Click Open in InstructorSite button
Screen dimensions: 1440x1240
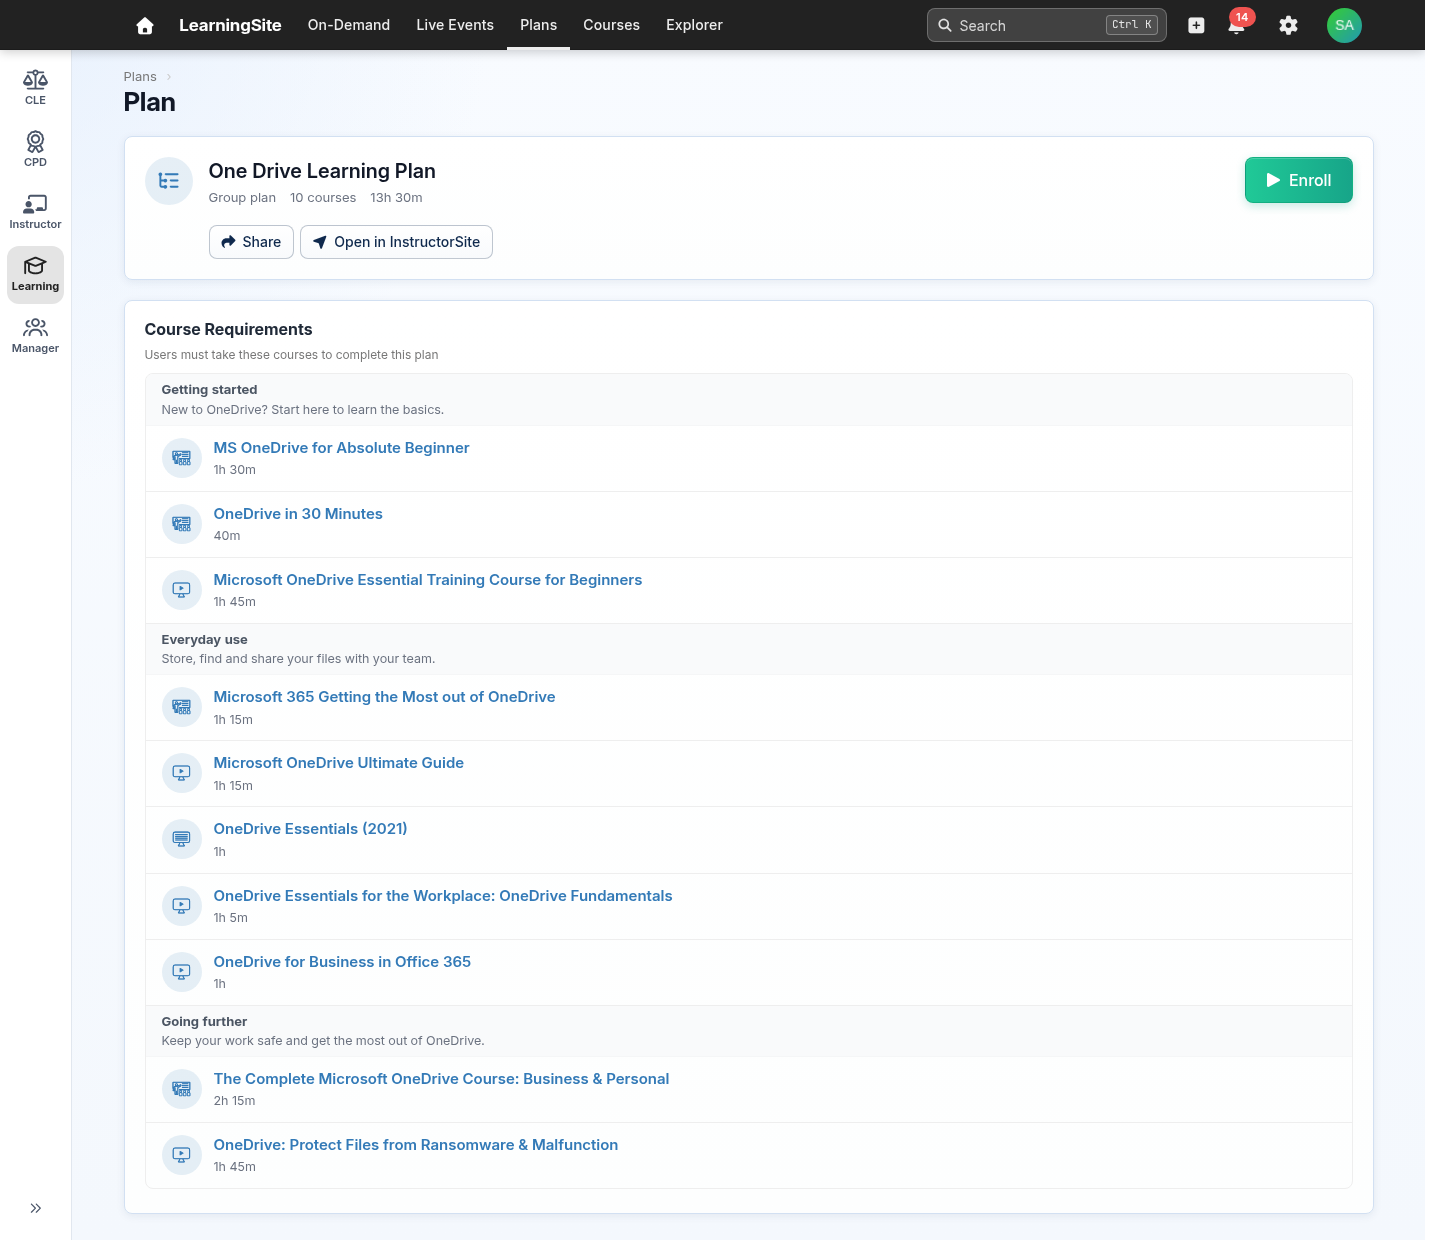pyautogui.click(x=396, y=242)
